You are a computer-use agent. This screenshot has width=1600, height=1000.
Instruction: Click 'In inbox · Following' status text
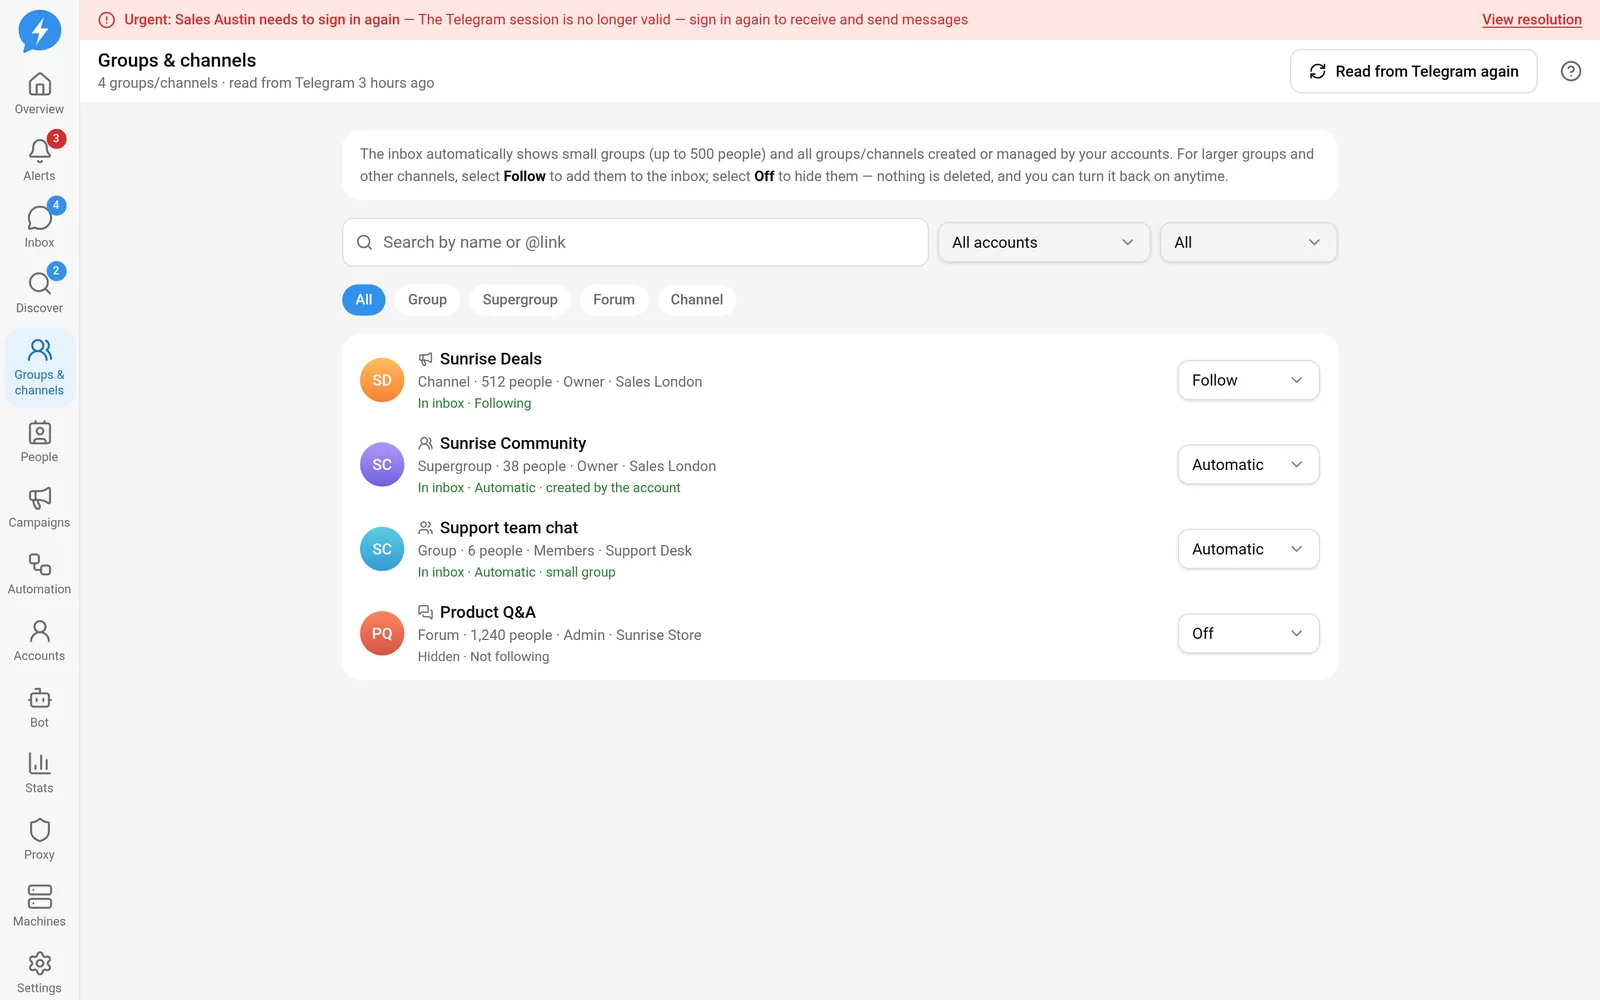pos(474,404)
